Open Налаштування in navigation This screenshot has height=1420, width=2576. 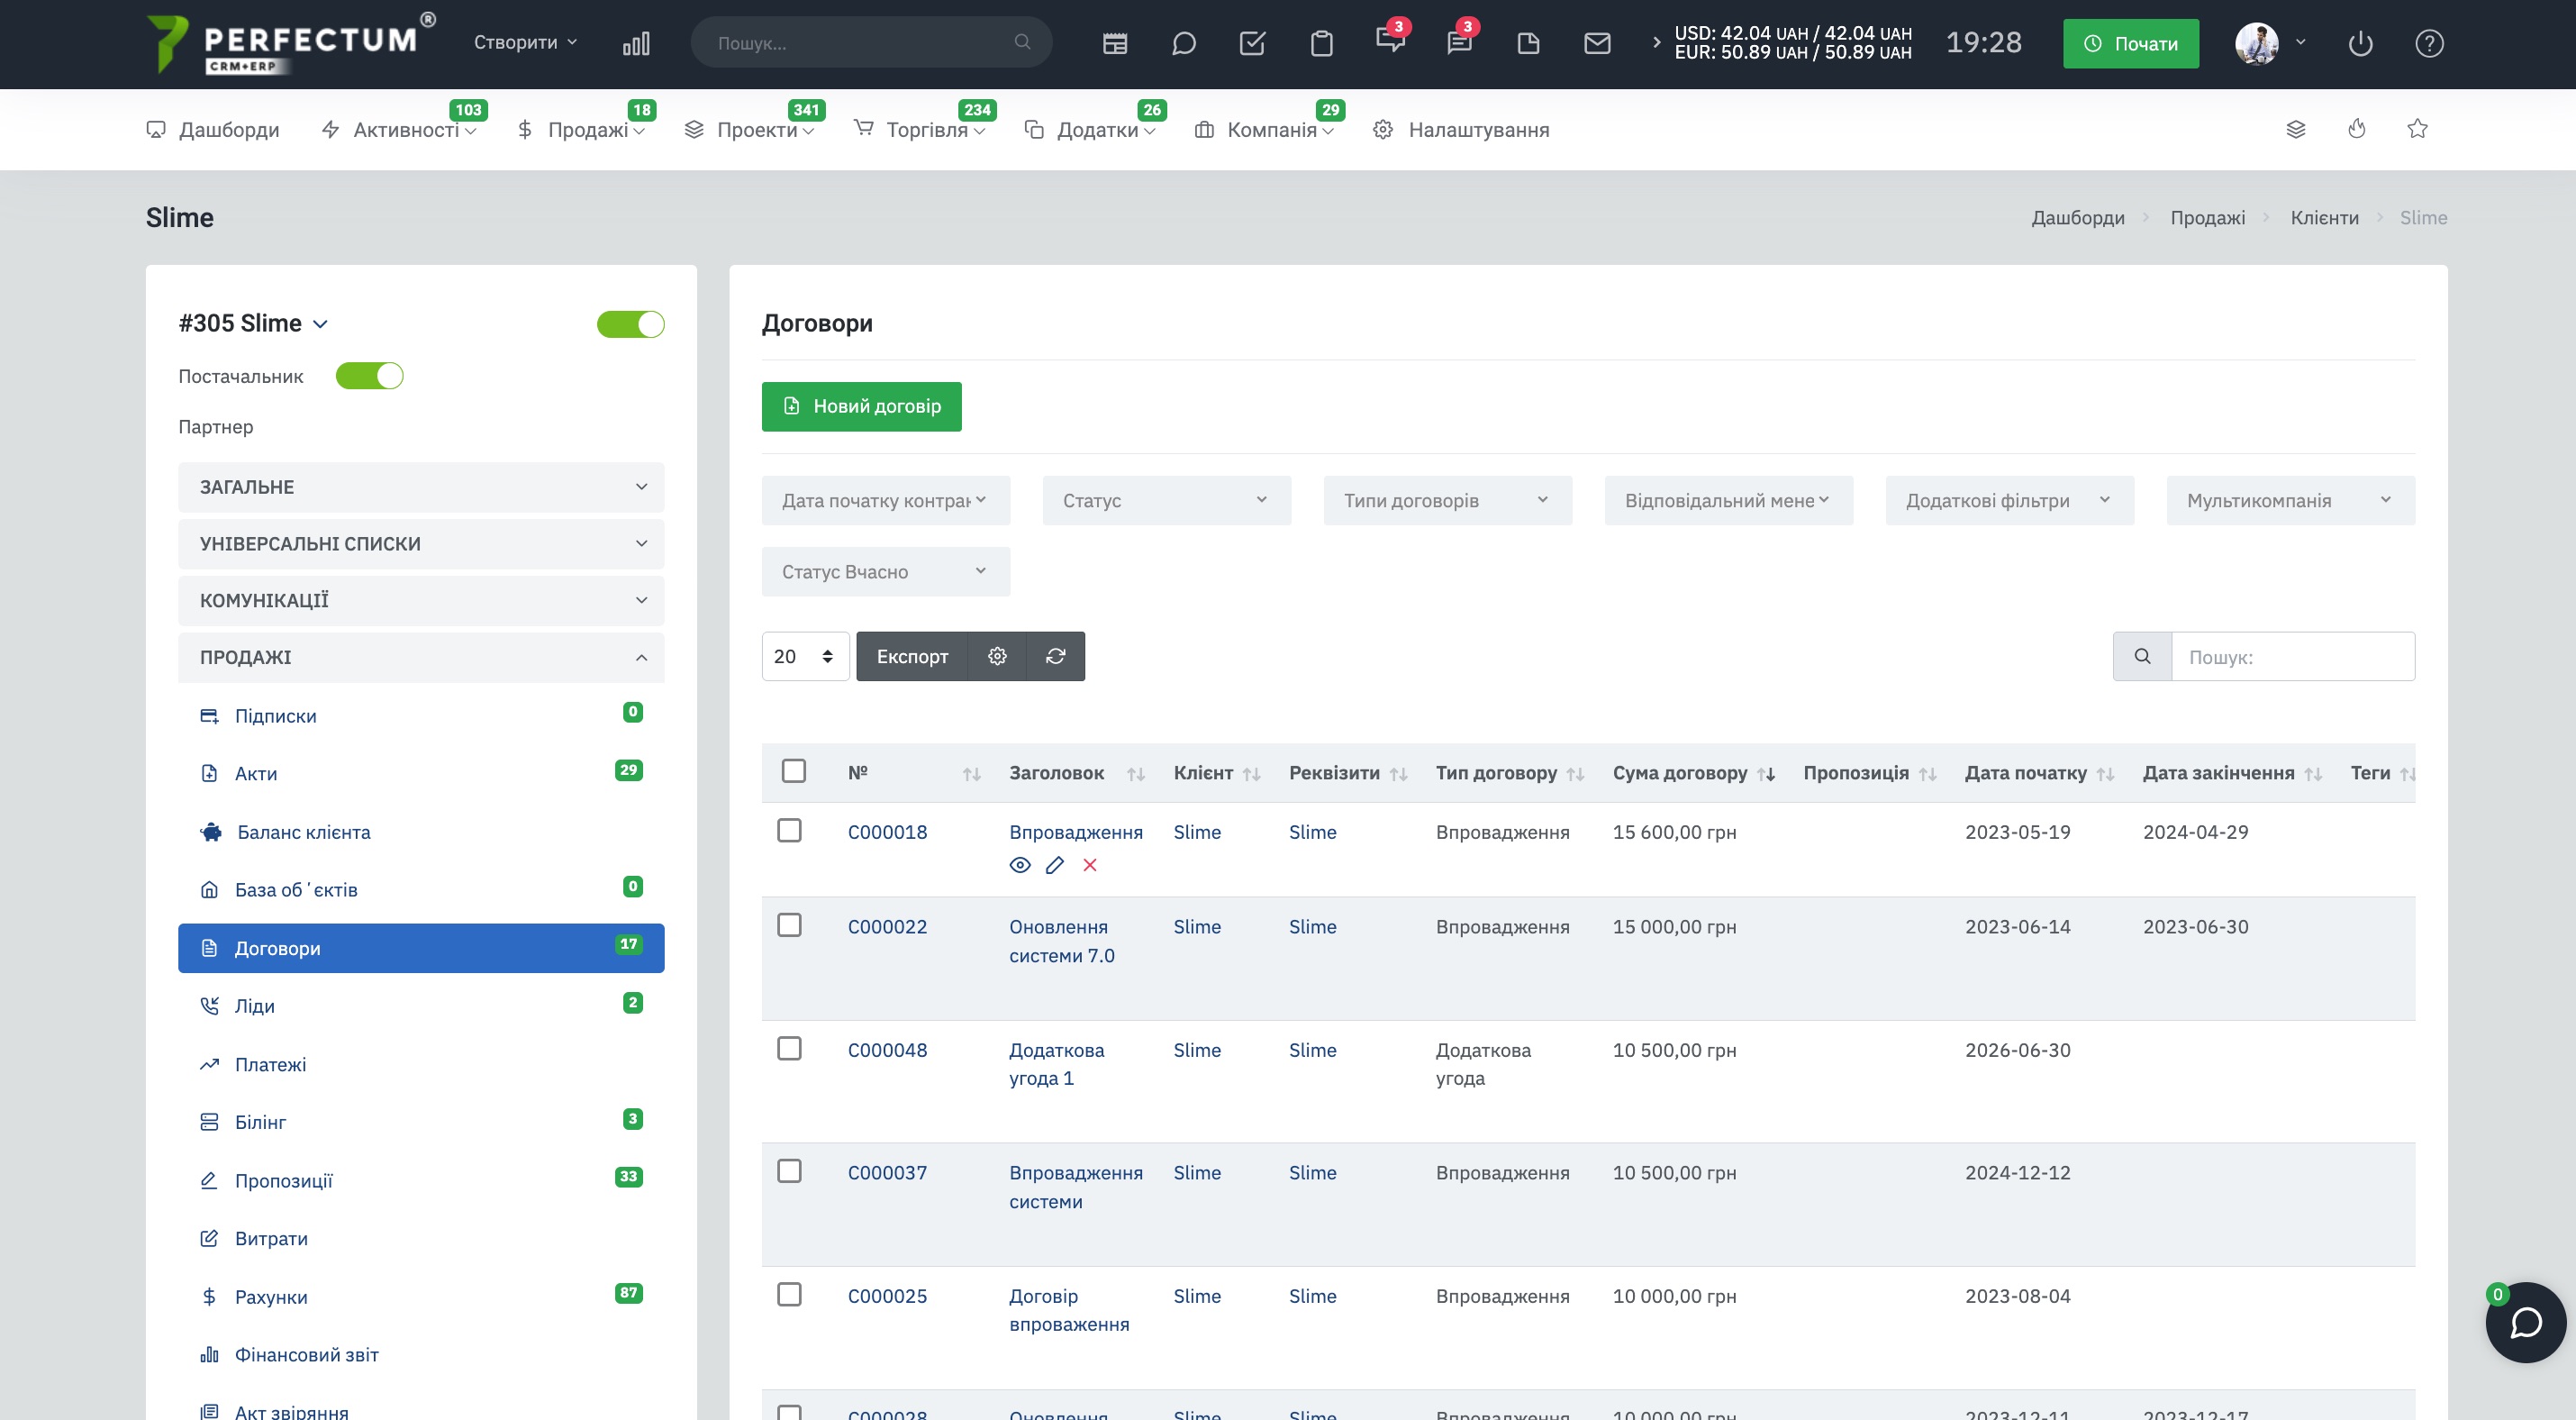(x=1462, y=130)
